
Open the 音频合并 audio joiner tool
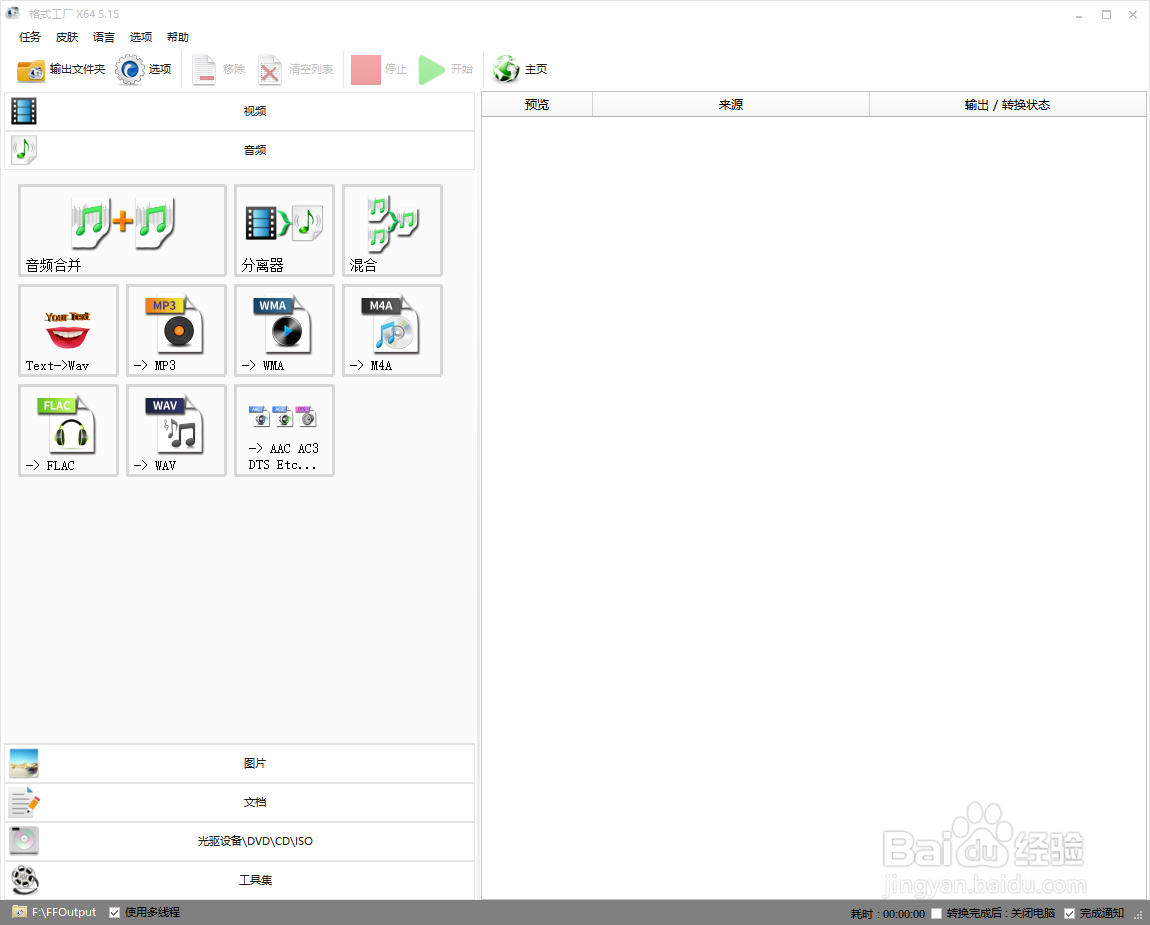(122, 230)
